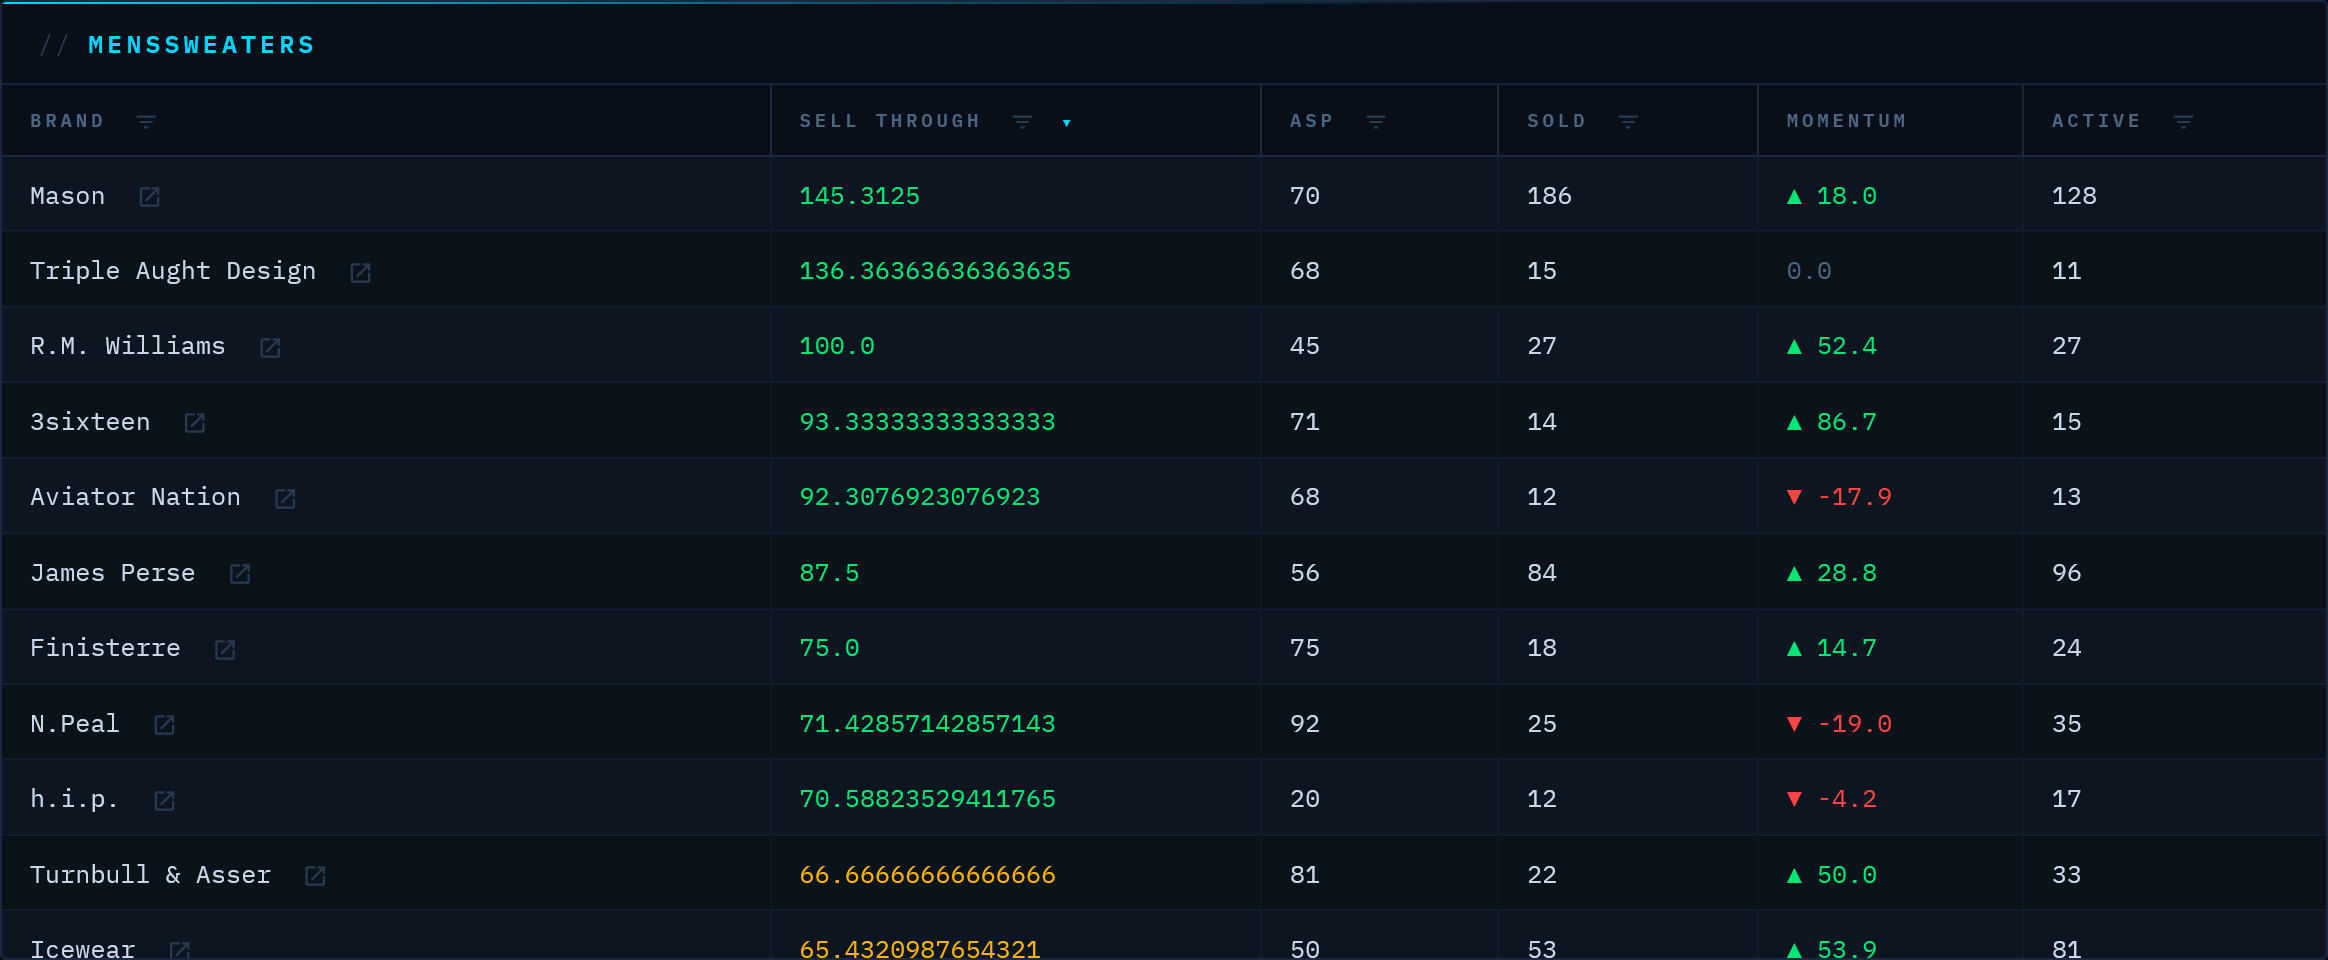The image size is (2328, 960).
Task: Open 3sixteen external link icon
Action: pyautogui.click(x=195, y=423)
